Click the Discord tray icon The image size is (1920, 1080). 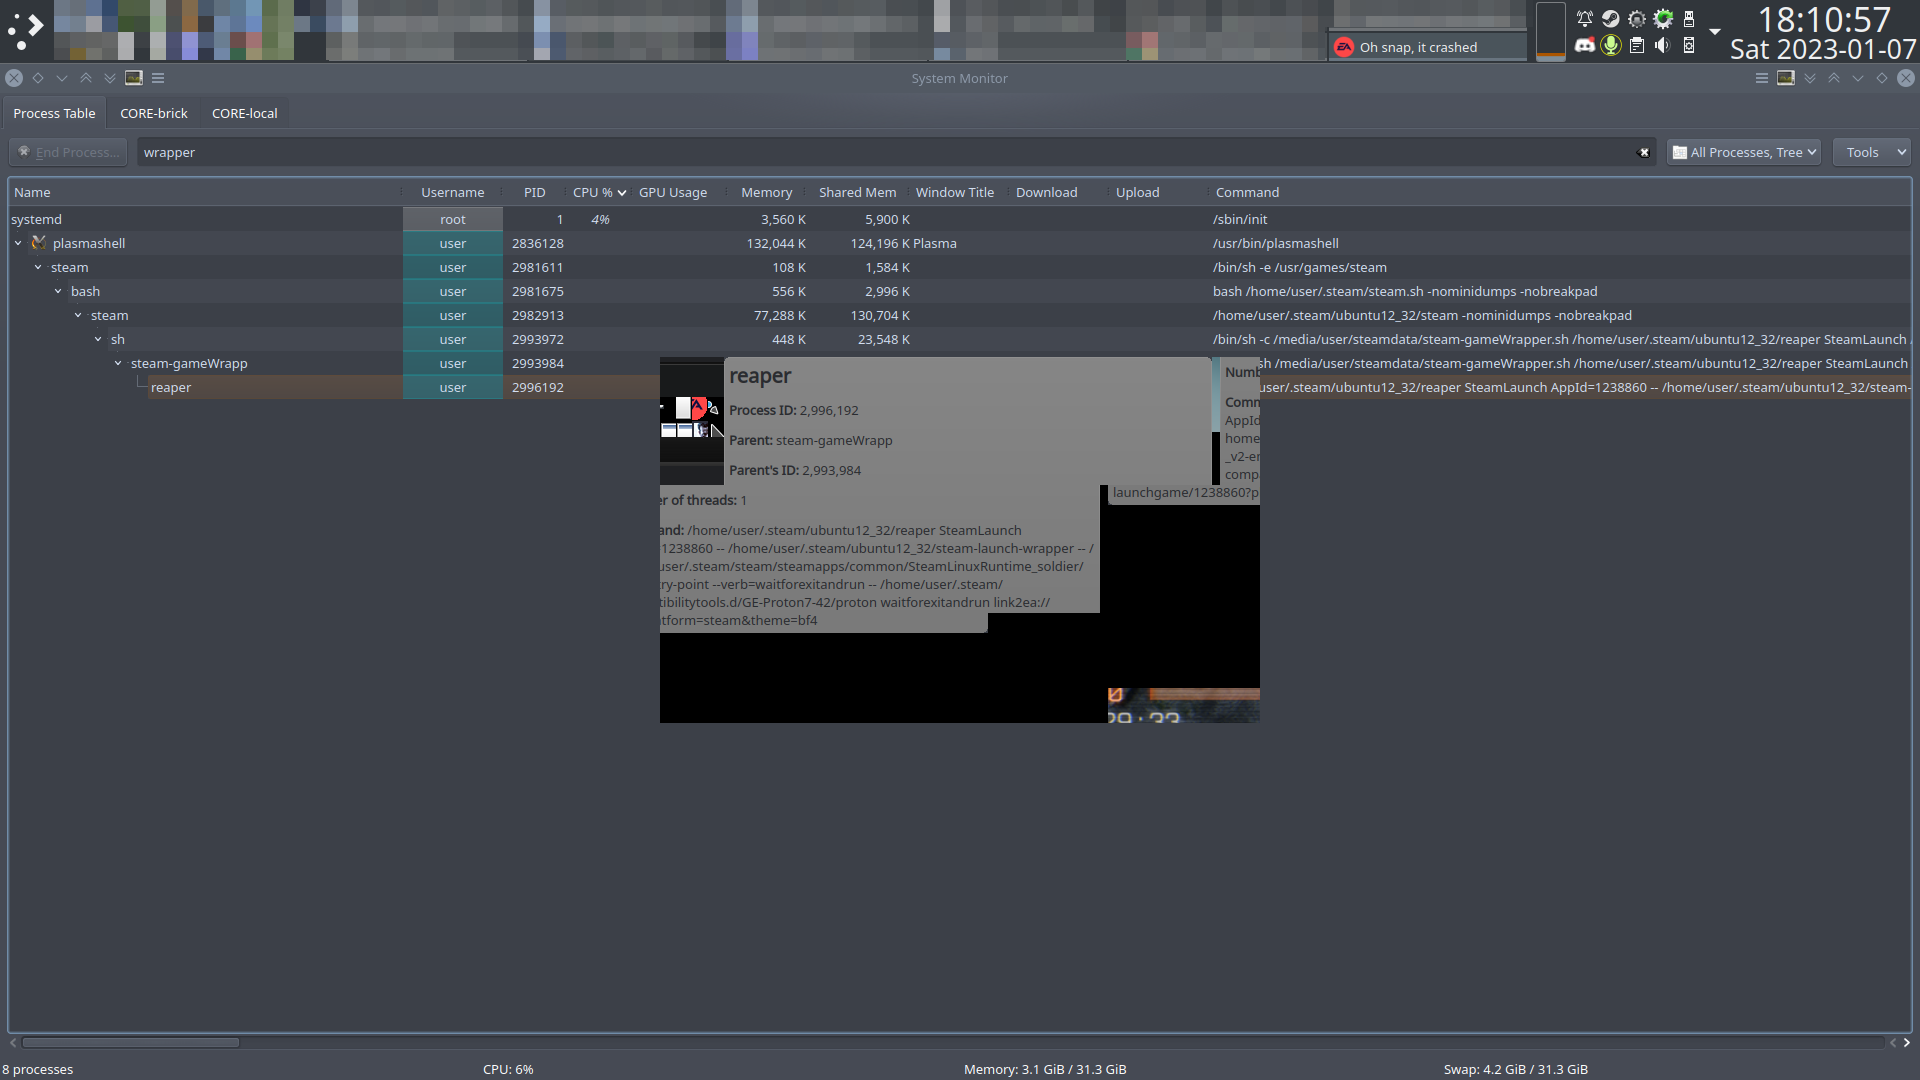coord(1585,45)
